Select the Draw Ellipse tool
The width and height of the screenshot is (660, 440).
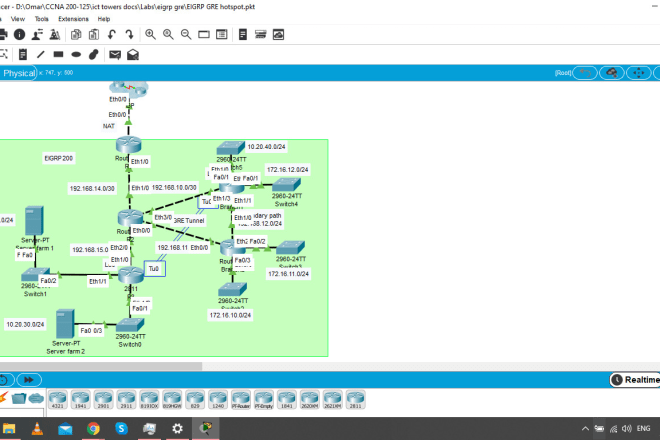[x=76, y=54]
